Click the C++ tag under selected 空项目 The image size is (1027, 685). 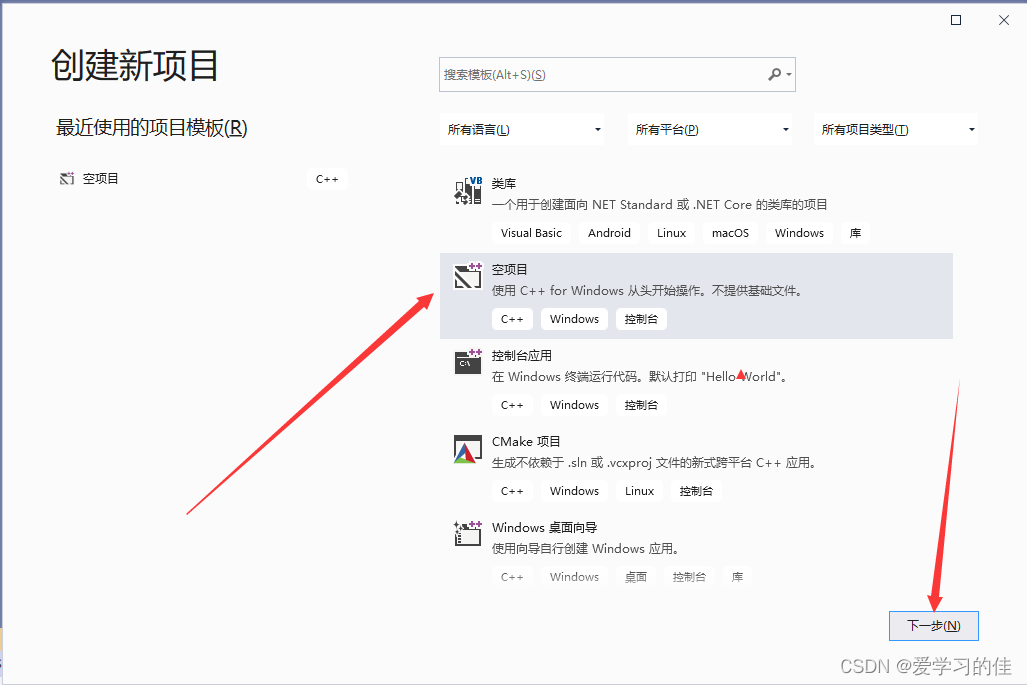point(512,319)
